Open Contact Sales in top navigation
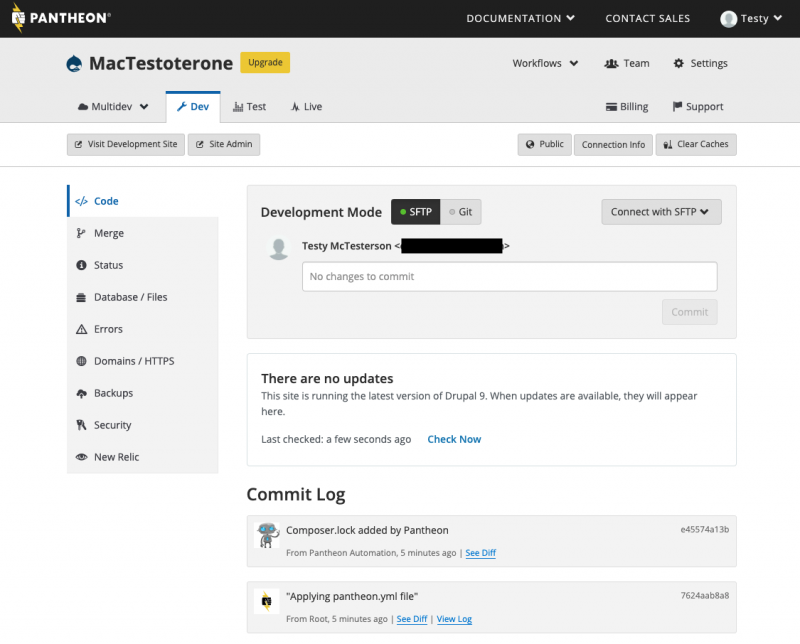The image size is (800, 644). tap(647, 18)
